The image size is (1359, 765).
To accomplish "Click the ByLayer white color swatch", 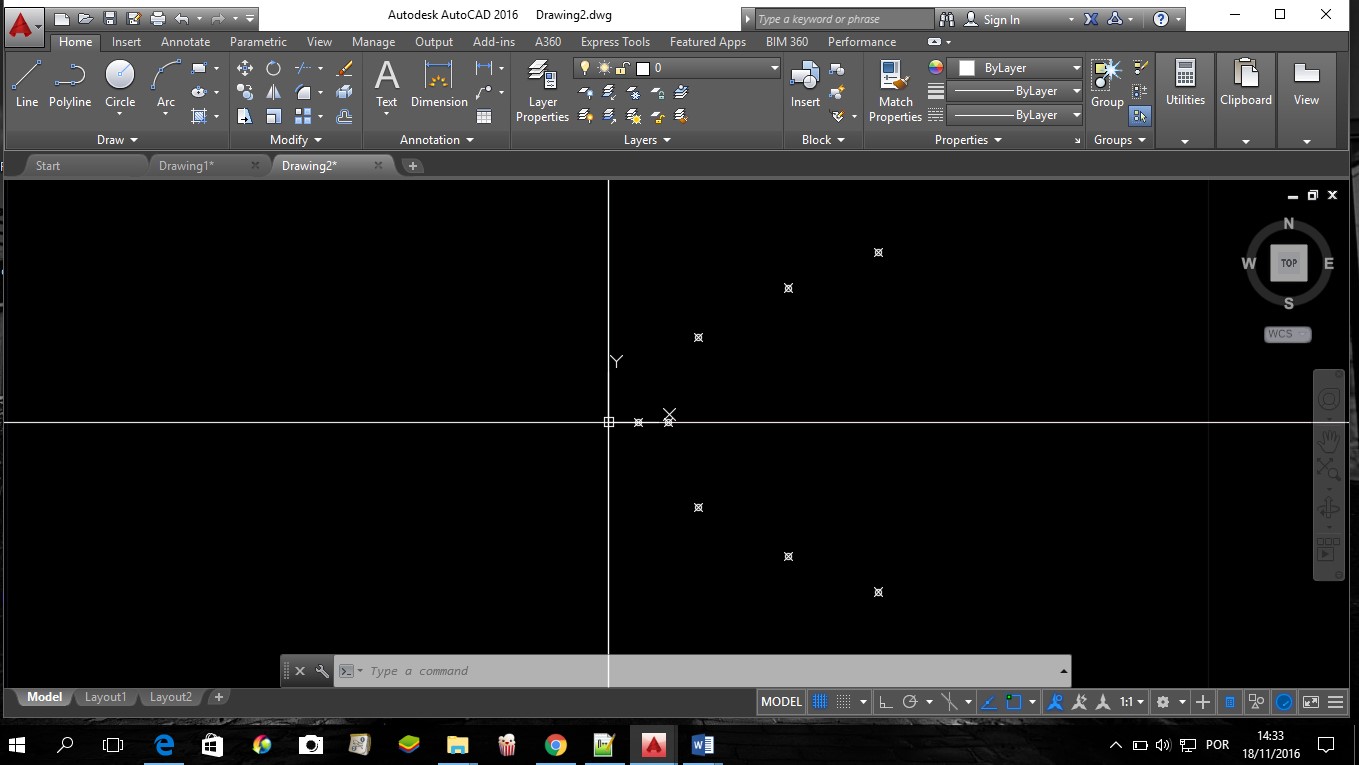I will [967, 68].
